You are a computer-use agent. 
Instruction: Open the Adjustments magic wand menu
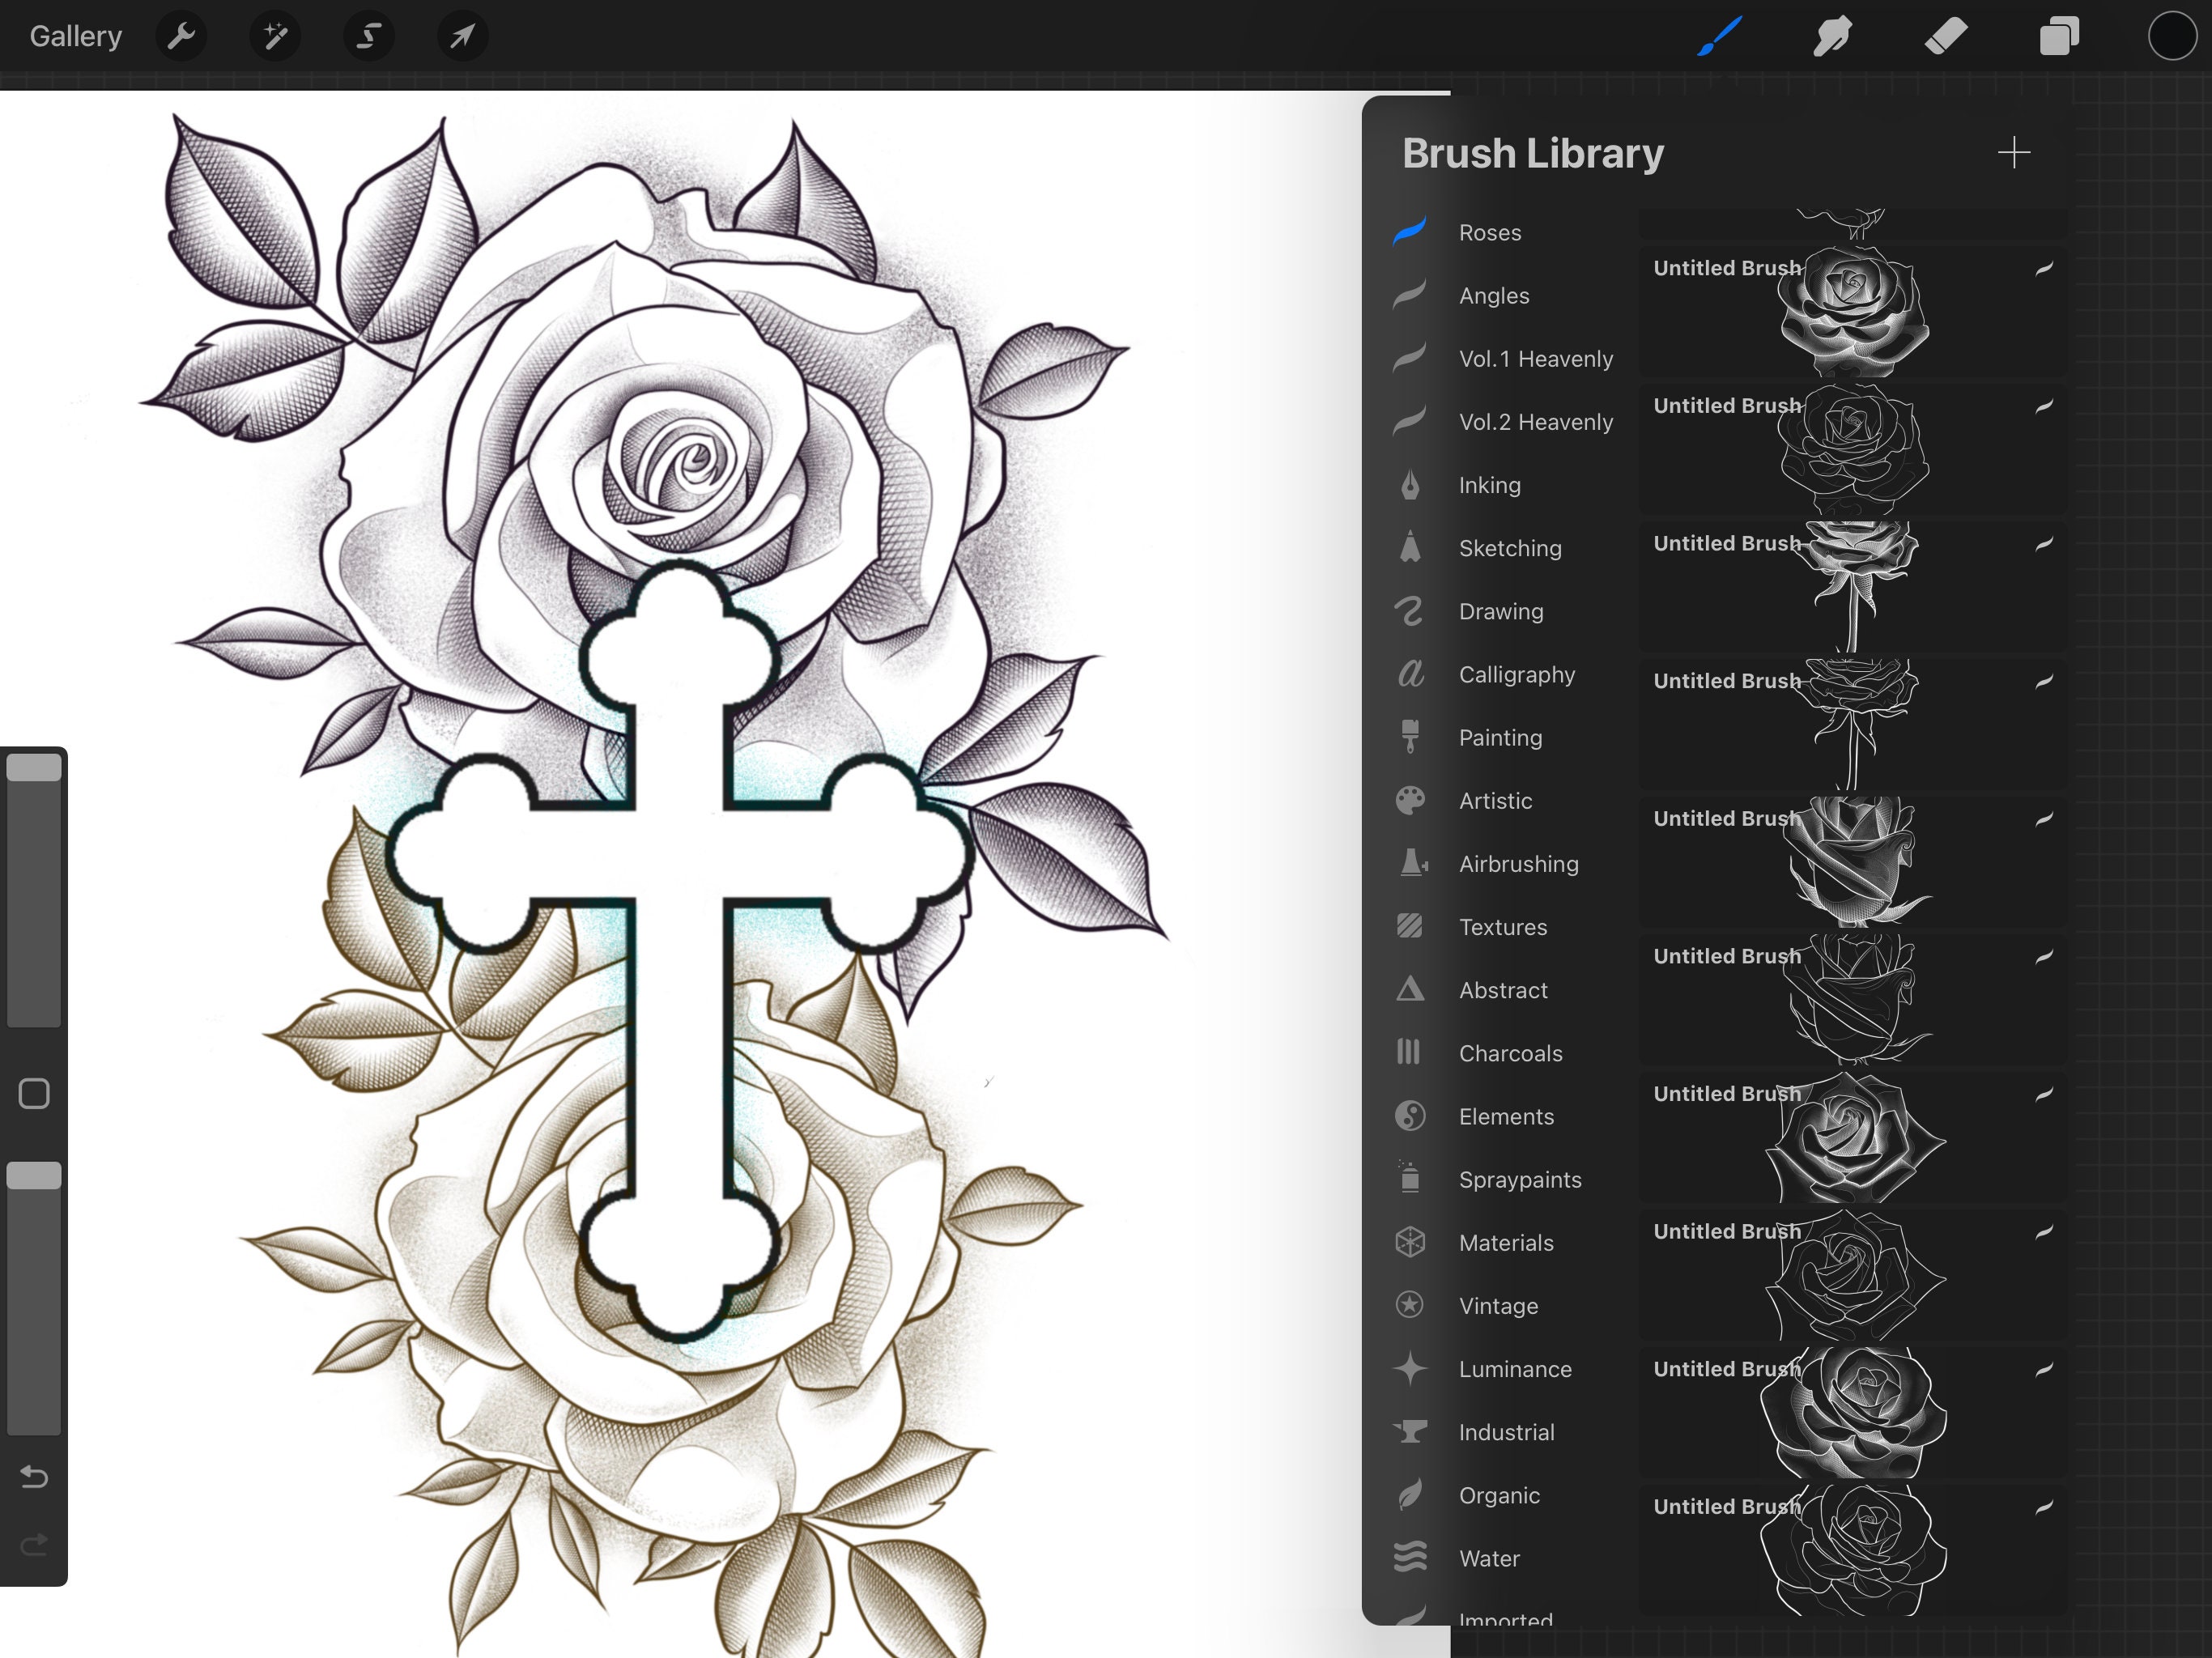click(x=275, y=37)
